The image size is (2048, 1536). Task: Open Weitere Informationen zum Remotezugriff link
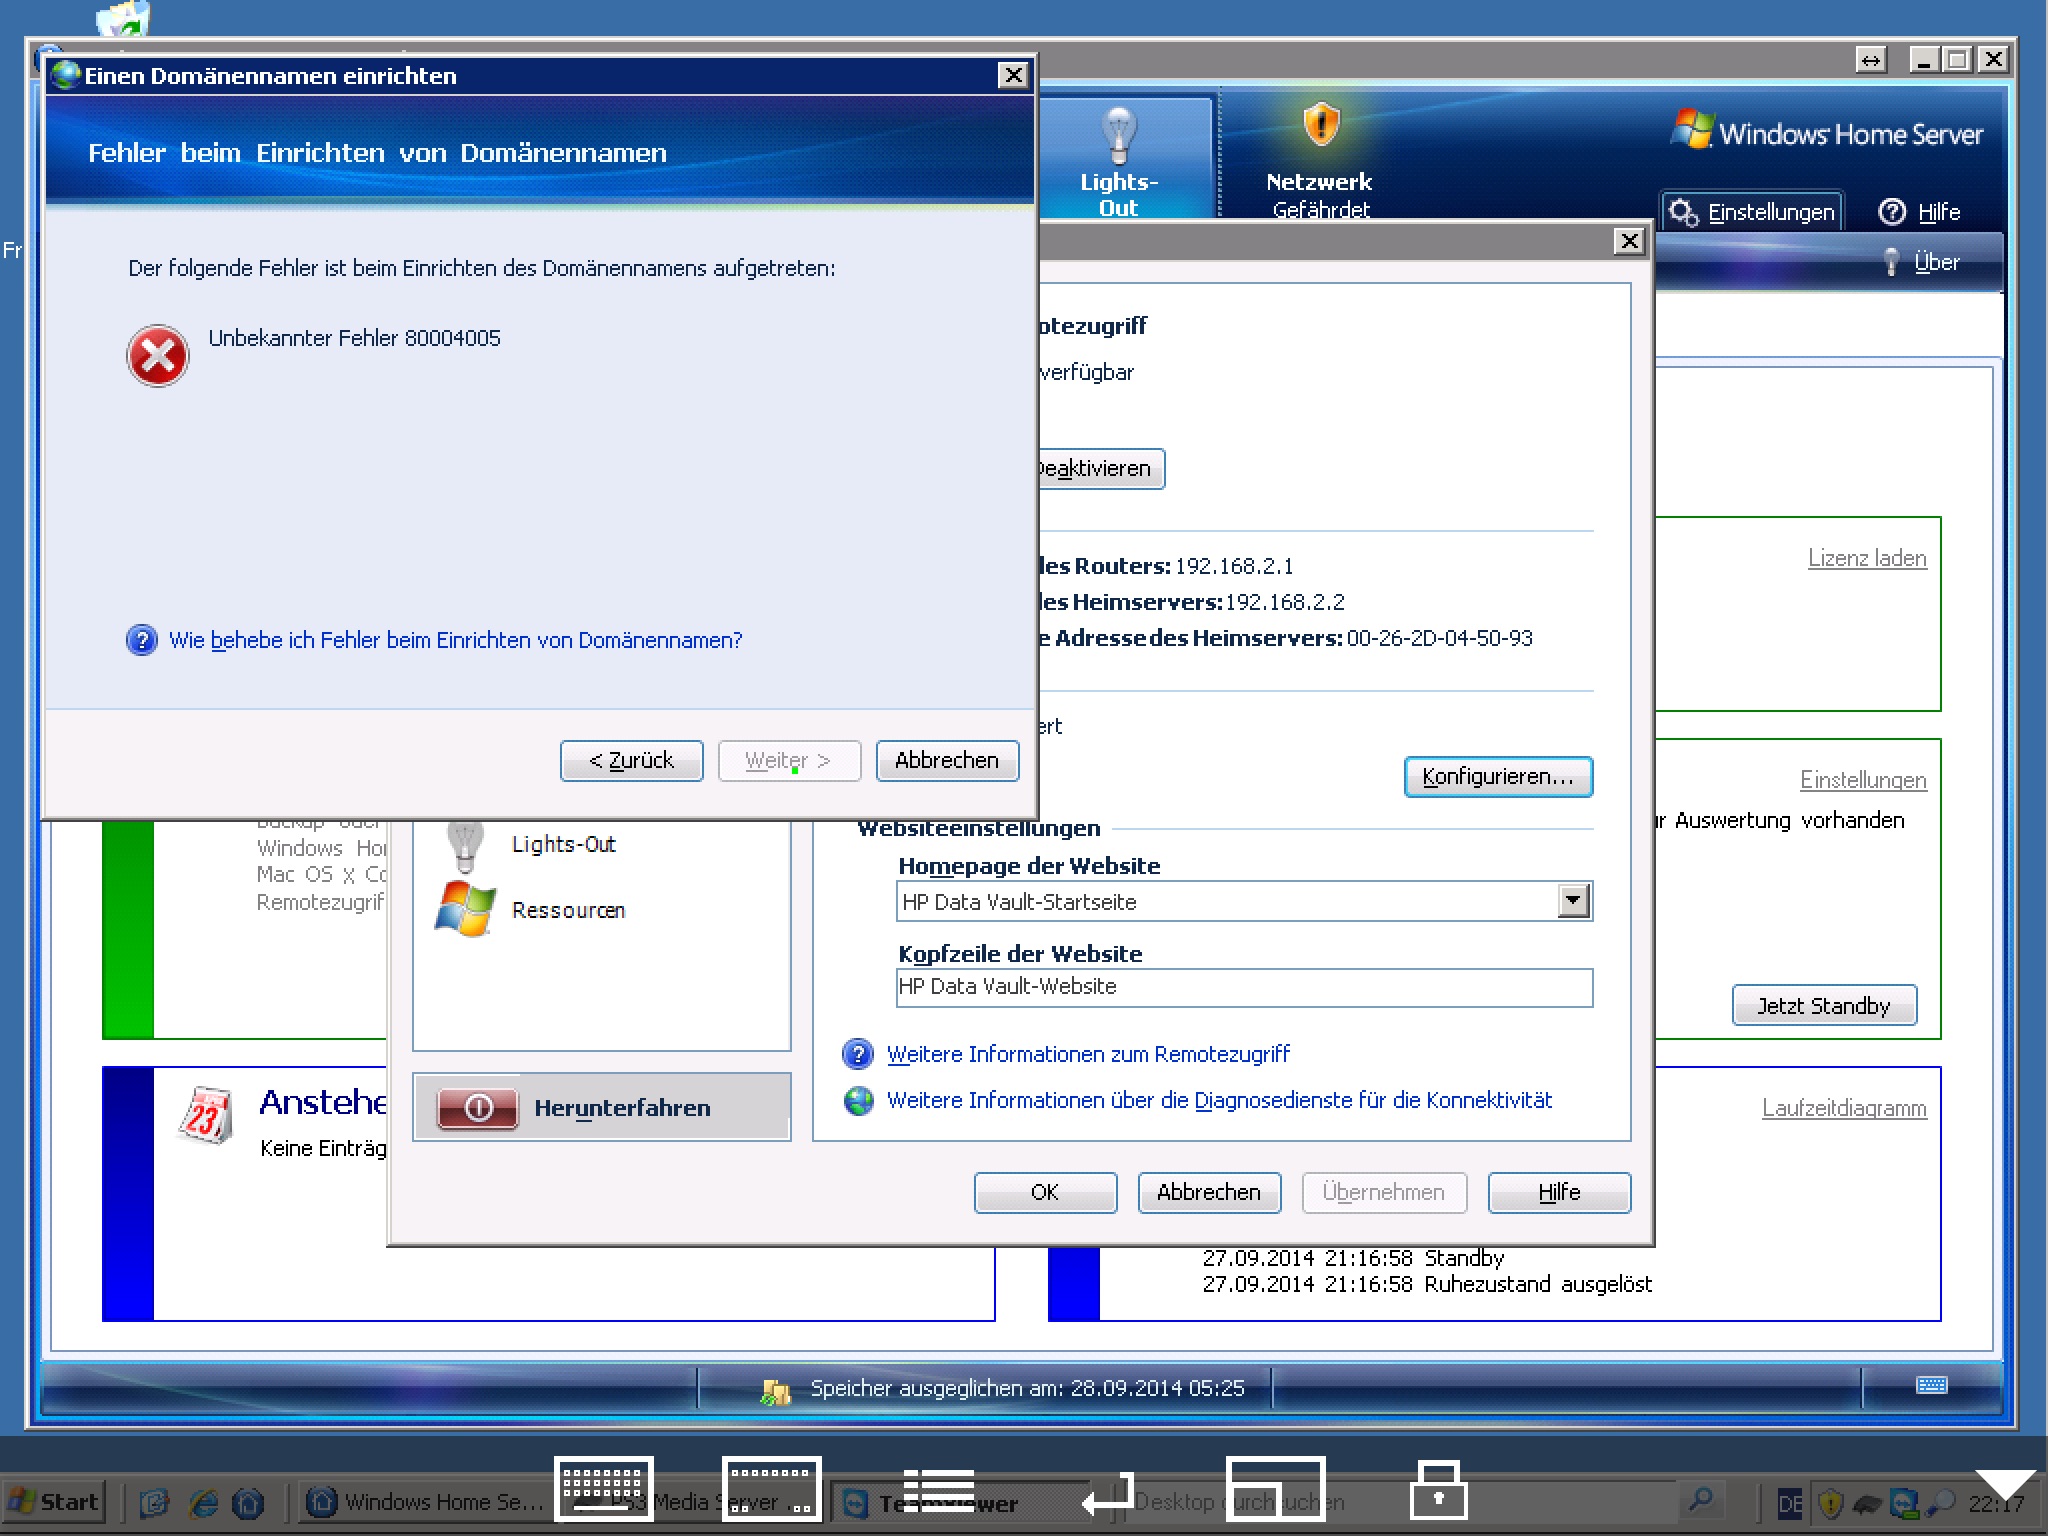[x=1088, y=1054]
